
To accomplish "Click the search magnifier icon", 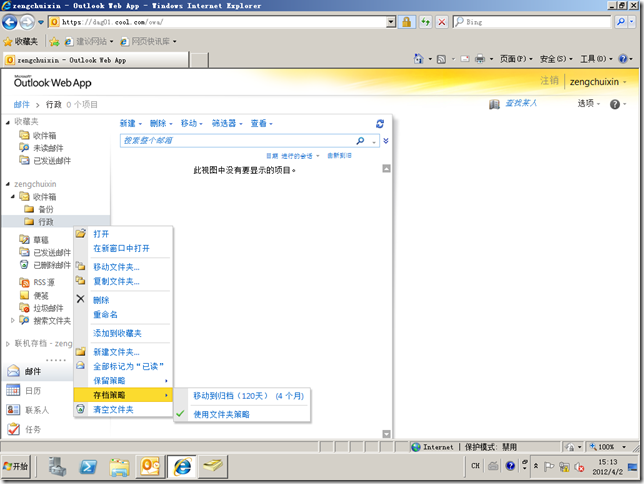I will tap(360, 141).
